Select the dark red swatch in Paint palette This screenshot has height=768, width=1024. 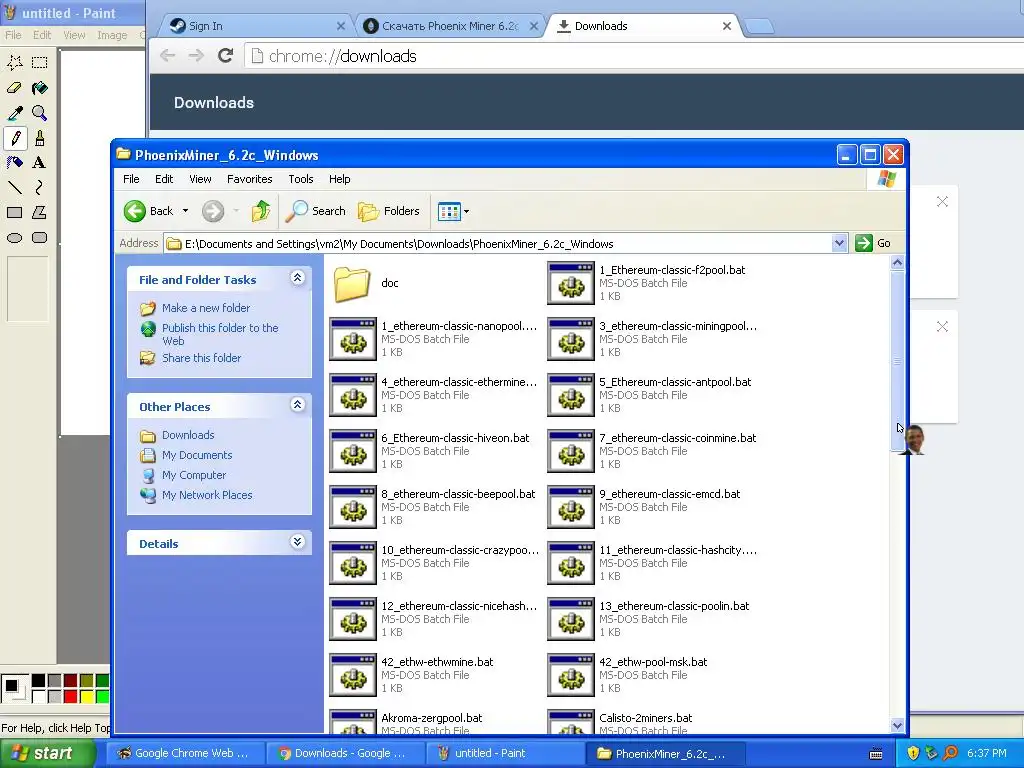[71, 681]
